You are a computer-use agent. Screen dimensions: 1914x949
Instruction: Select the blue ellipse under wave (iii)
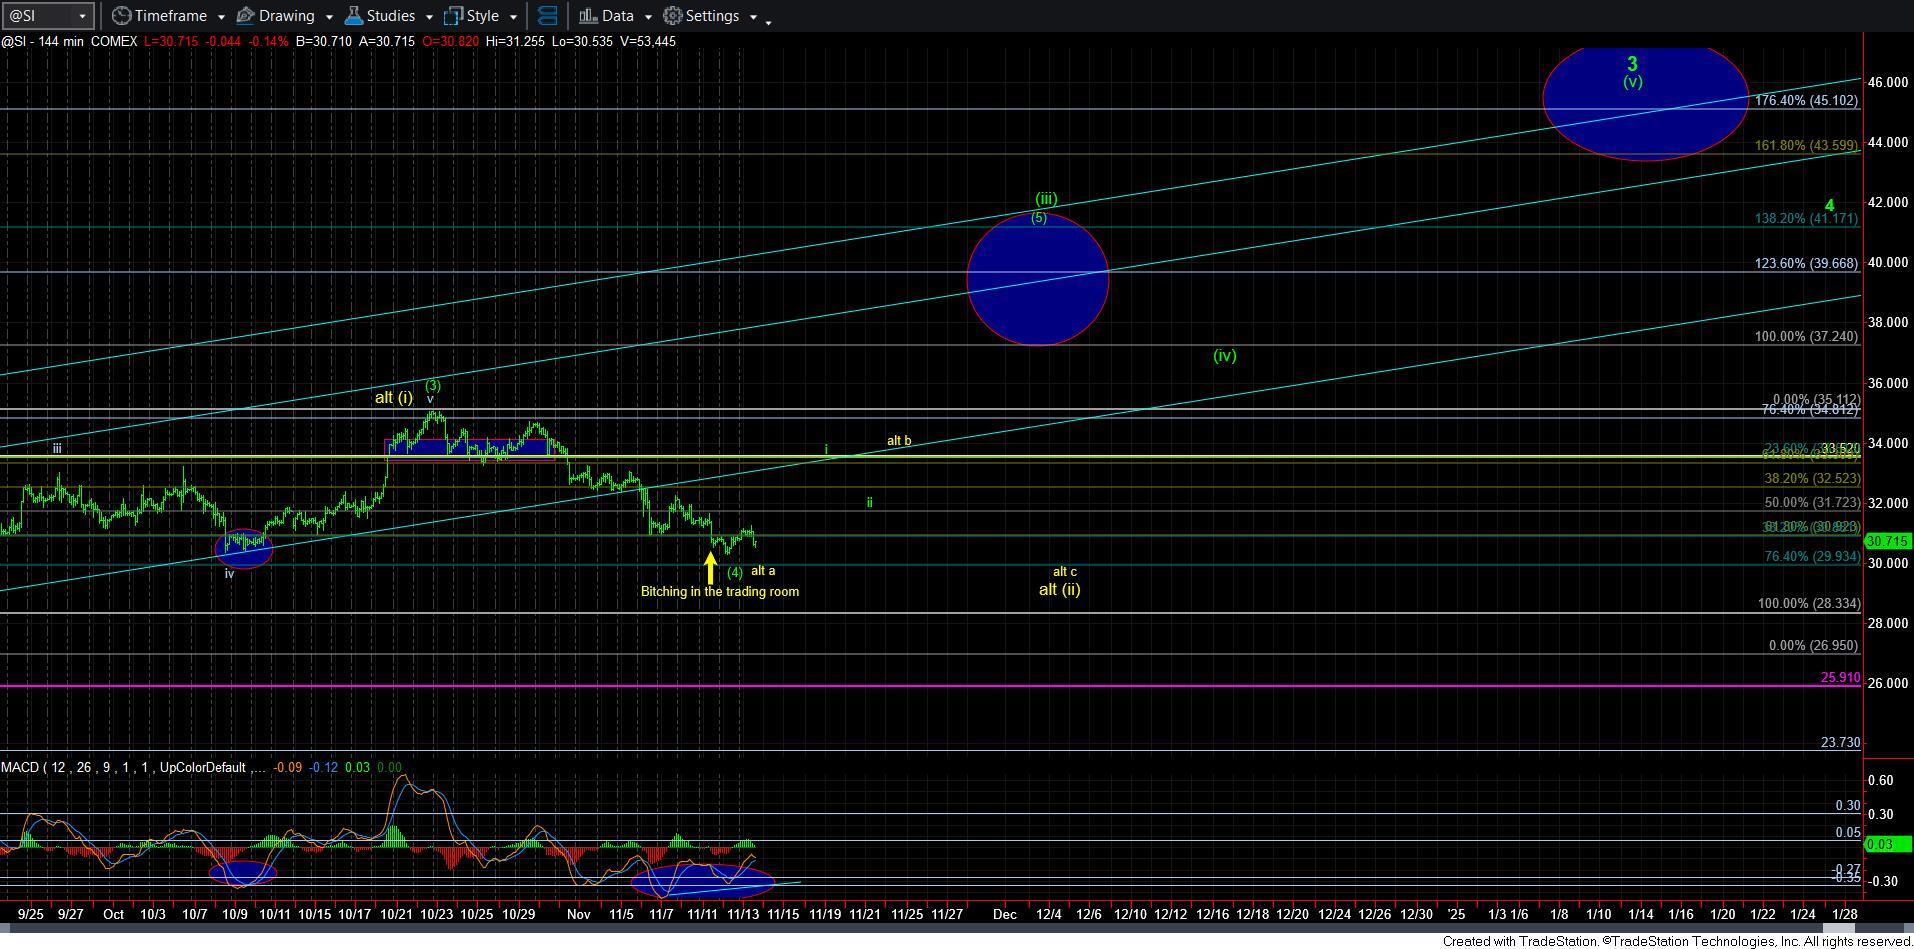1038,280
